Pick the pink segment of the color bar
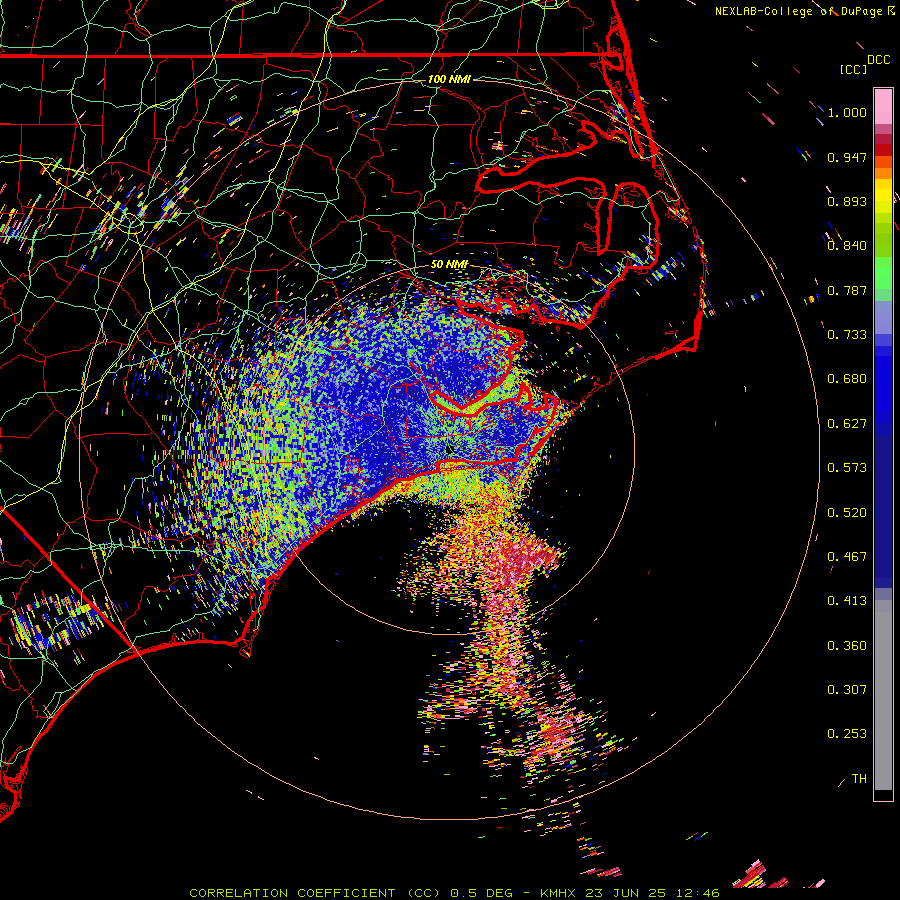 (x=883, y=106)
